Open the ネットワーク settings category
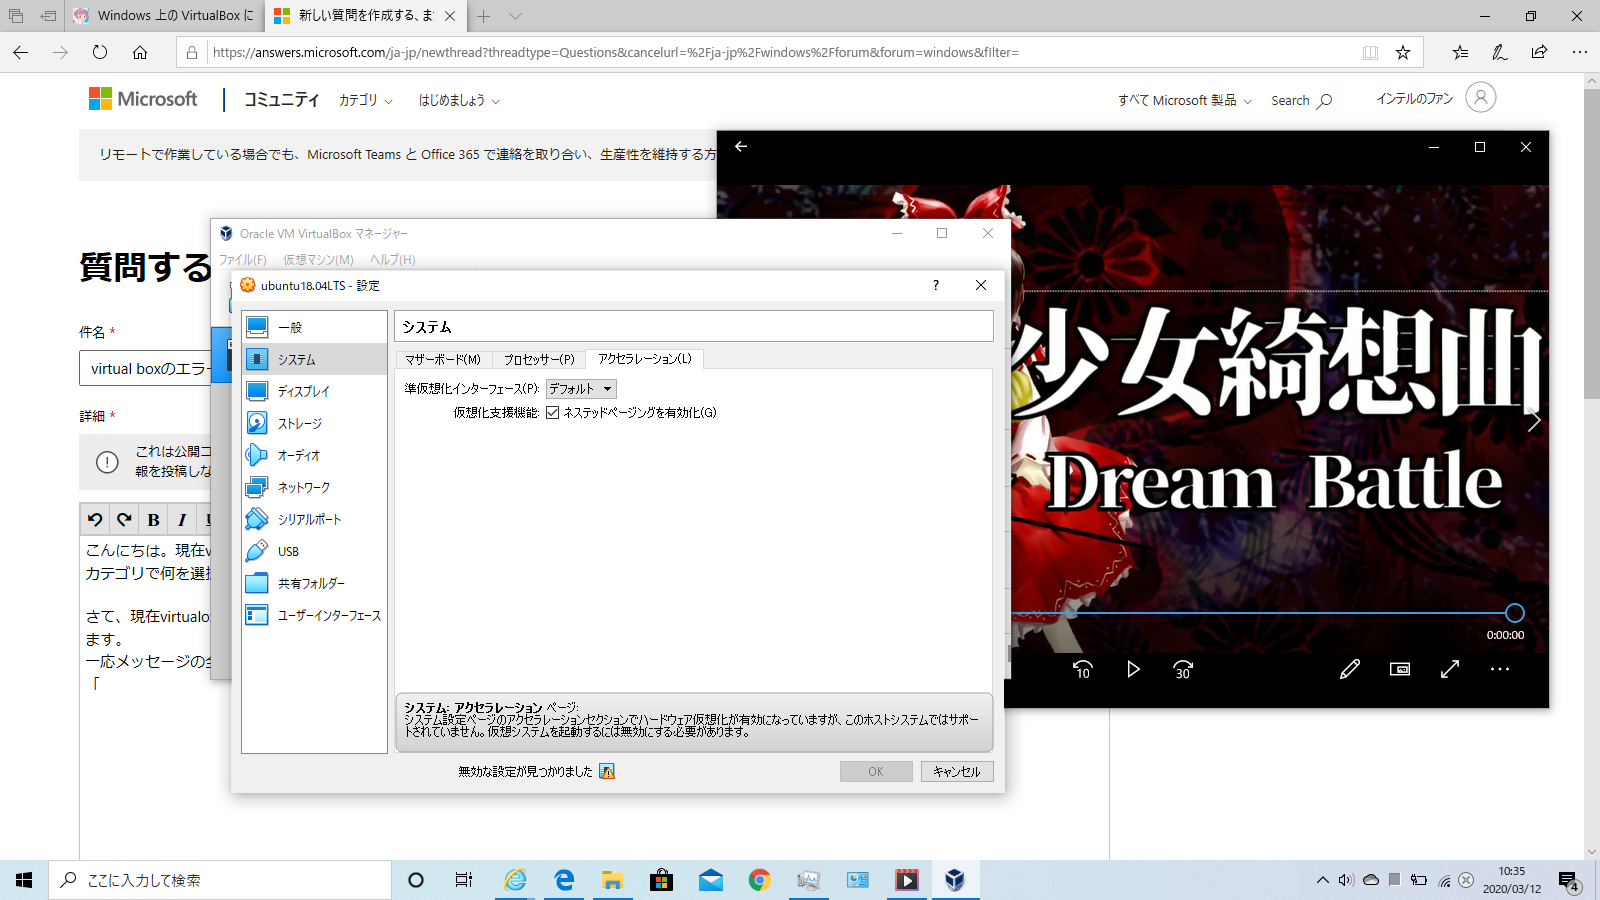Image resolution: width=1600 pixels, height=900 pixels. tap(314, 487)
